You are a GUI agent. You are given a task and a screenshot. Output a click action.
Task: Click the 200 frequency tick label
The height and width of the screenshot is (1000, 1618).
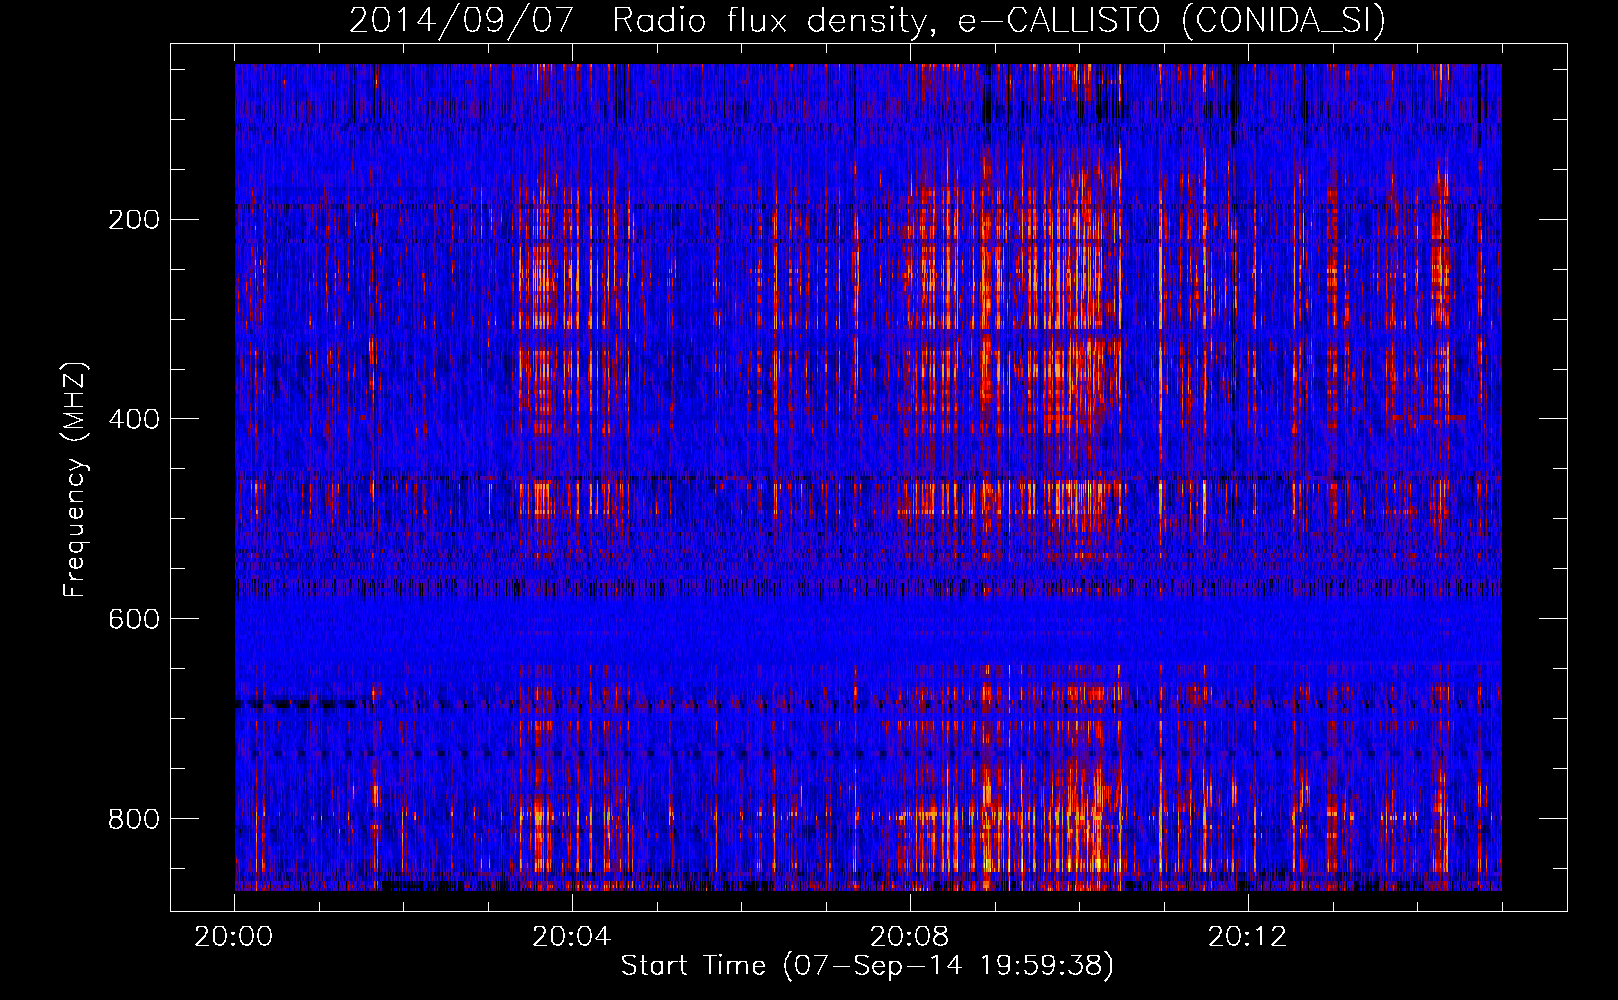point(134,219)
